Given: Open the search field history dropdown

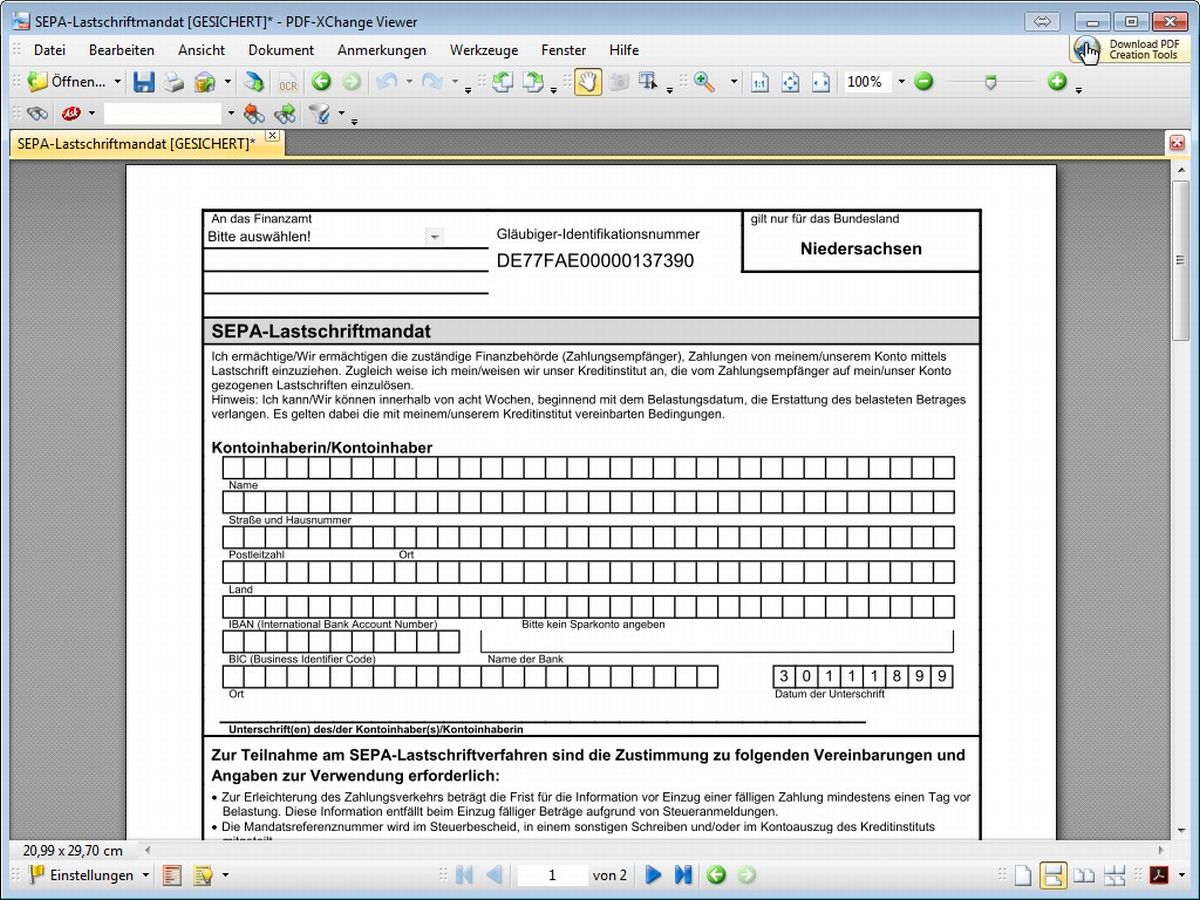Looking at the screenshot, I should 230,113.
